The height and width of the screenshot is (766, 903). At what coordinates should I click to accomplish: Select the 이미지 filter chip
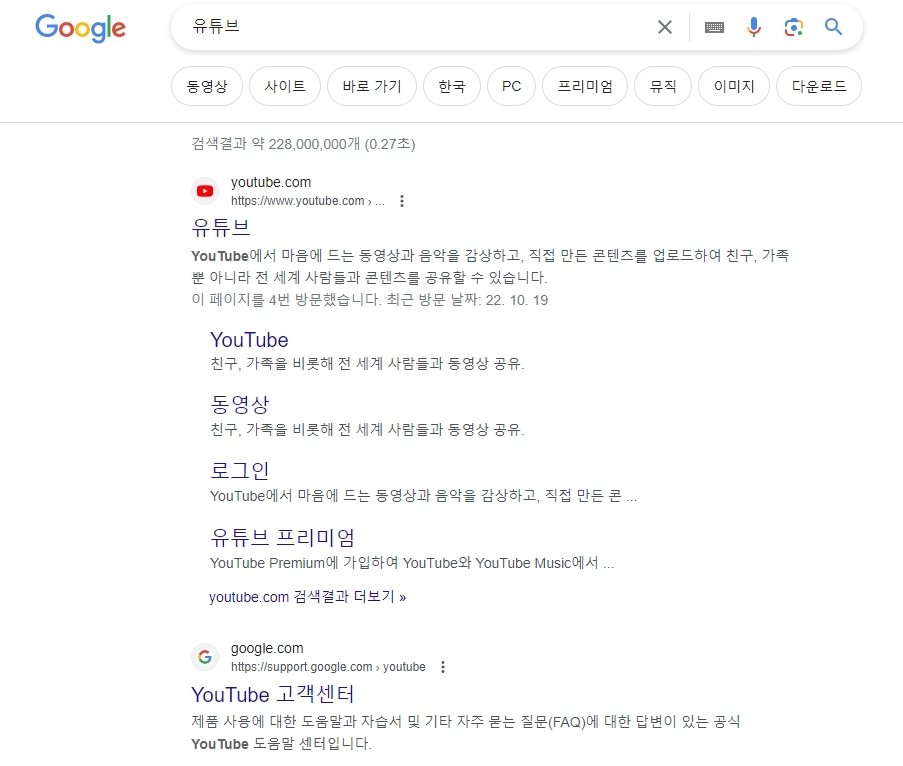(734, 86)
